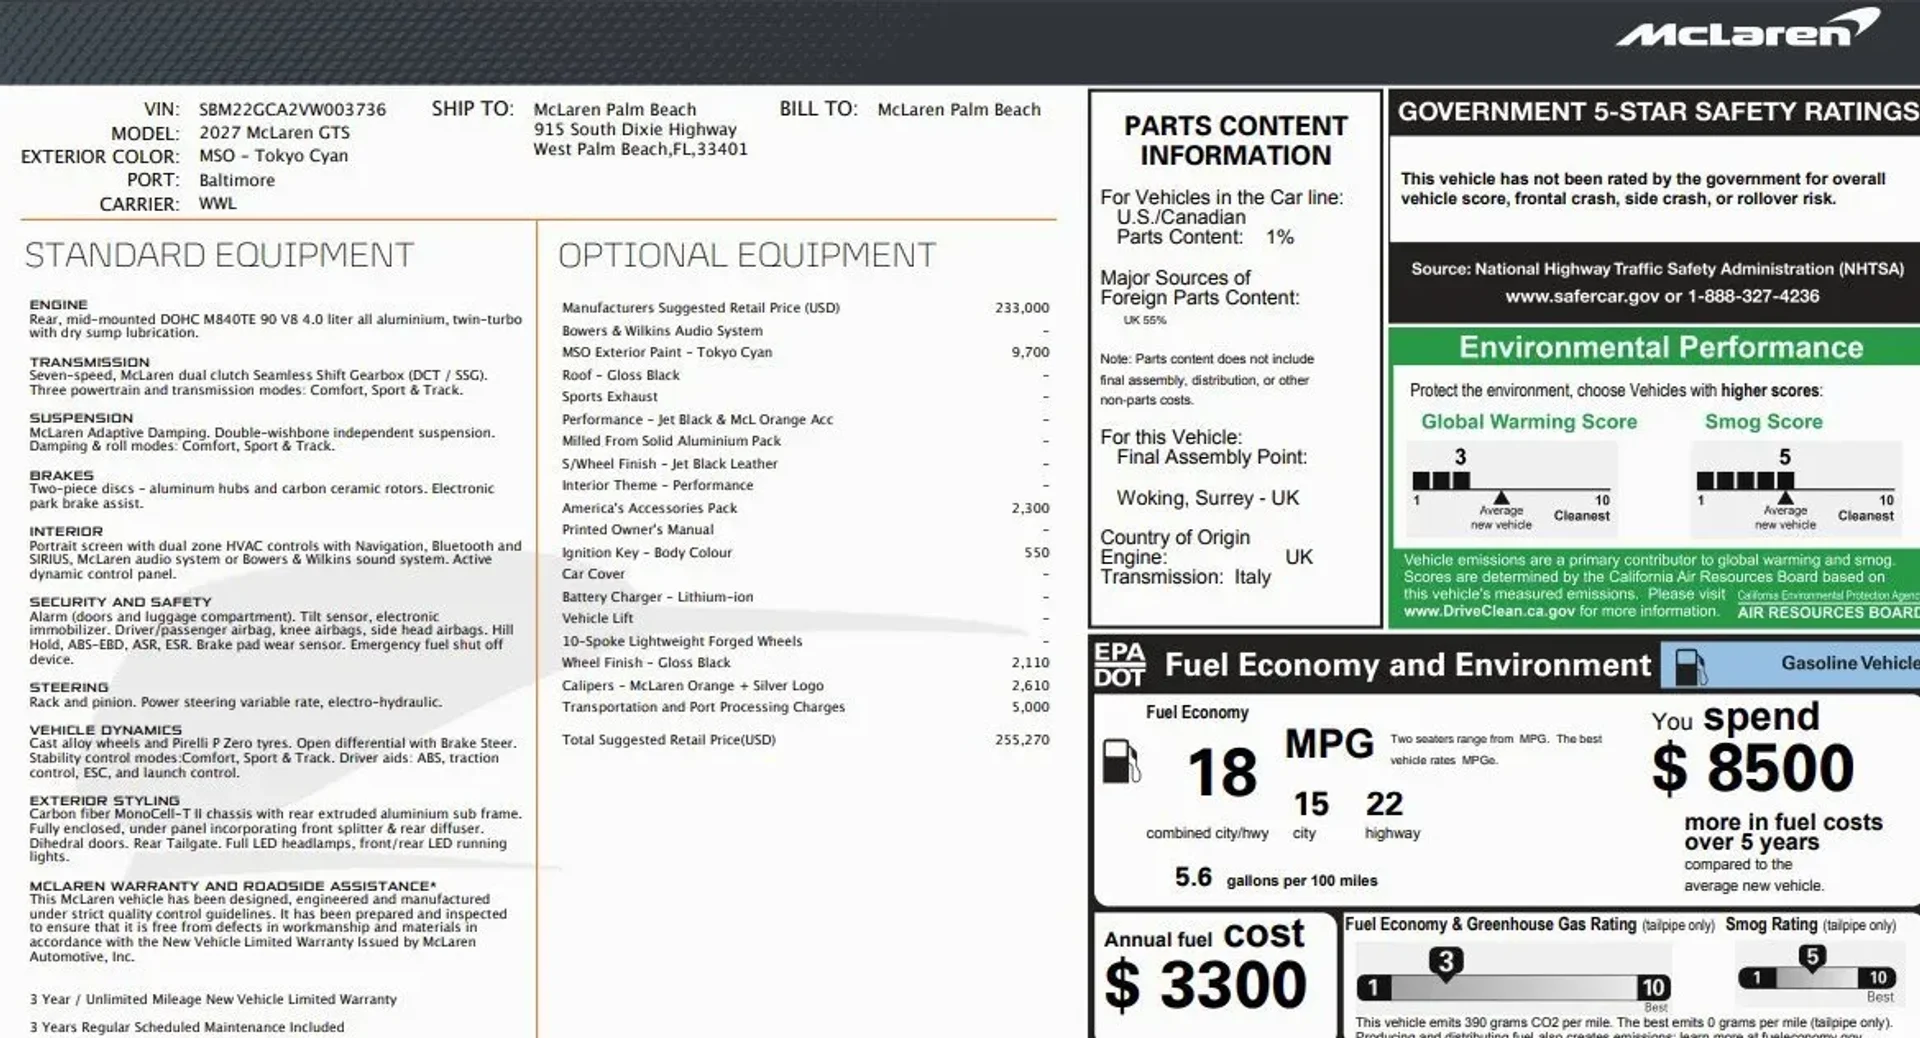Click the 18 combined MPG figure
This screenshot has width=1920, height=1038.
(1221, 772)
